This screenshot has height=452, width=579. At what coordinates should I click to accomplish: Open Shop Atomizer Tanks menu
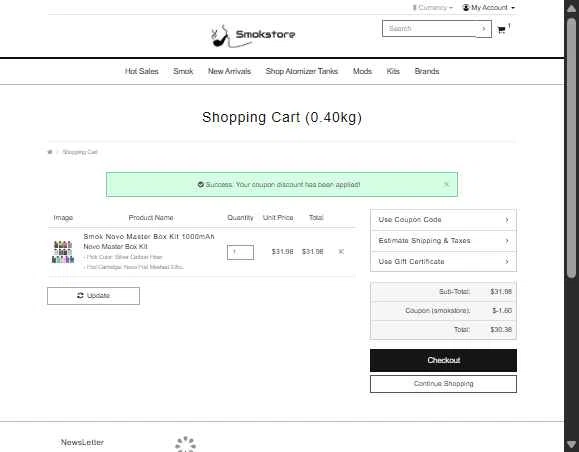click(x=302, y=71)
